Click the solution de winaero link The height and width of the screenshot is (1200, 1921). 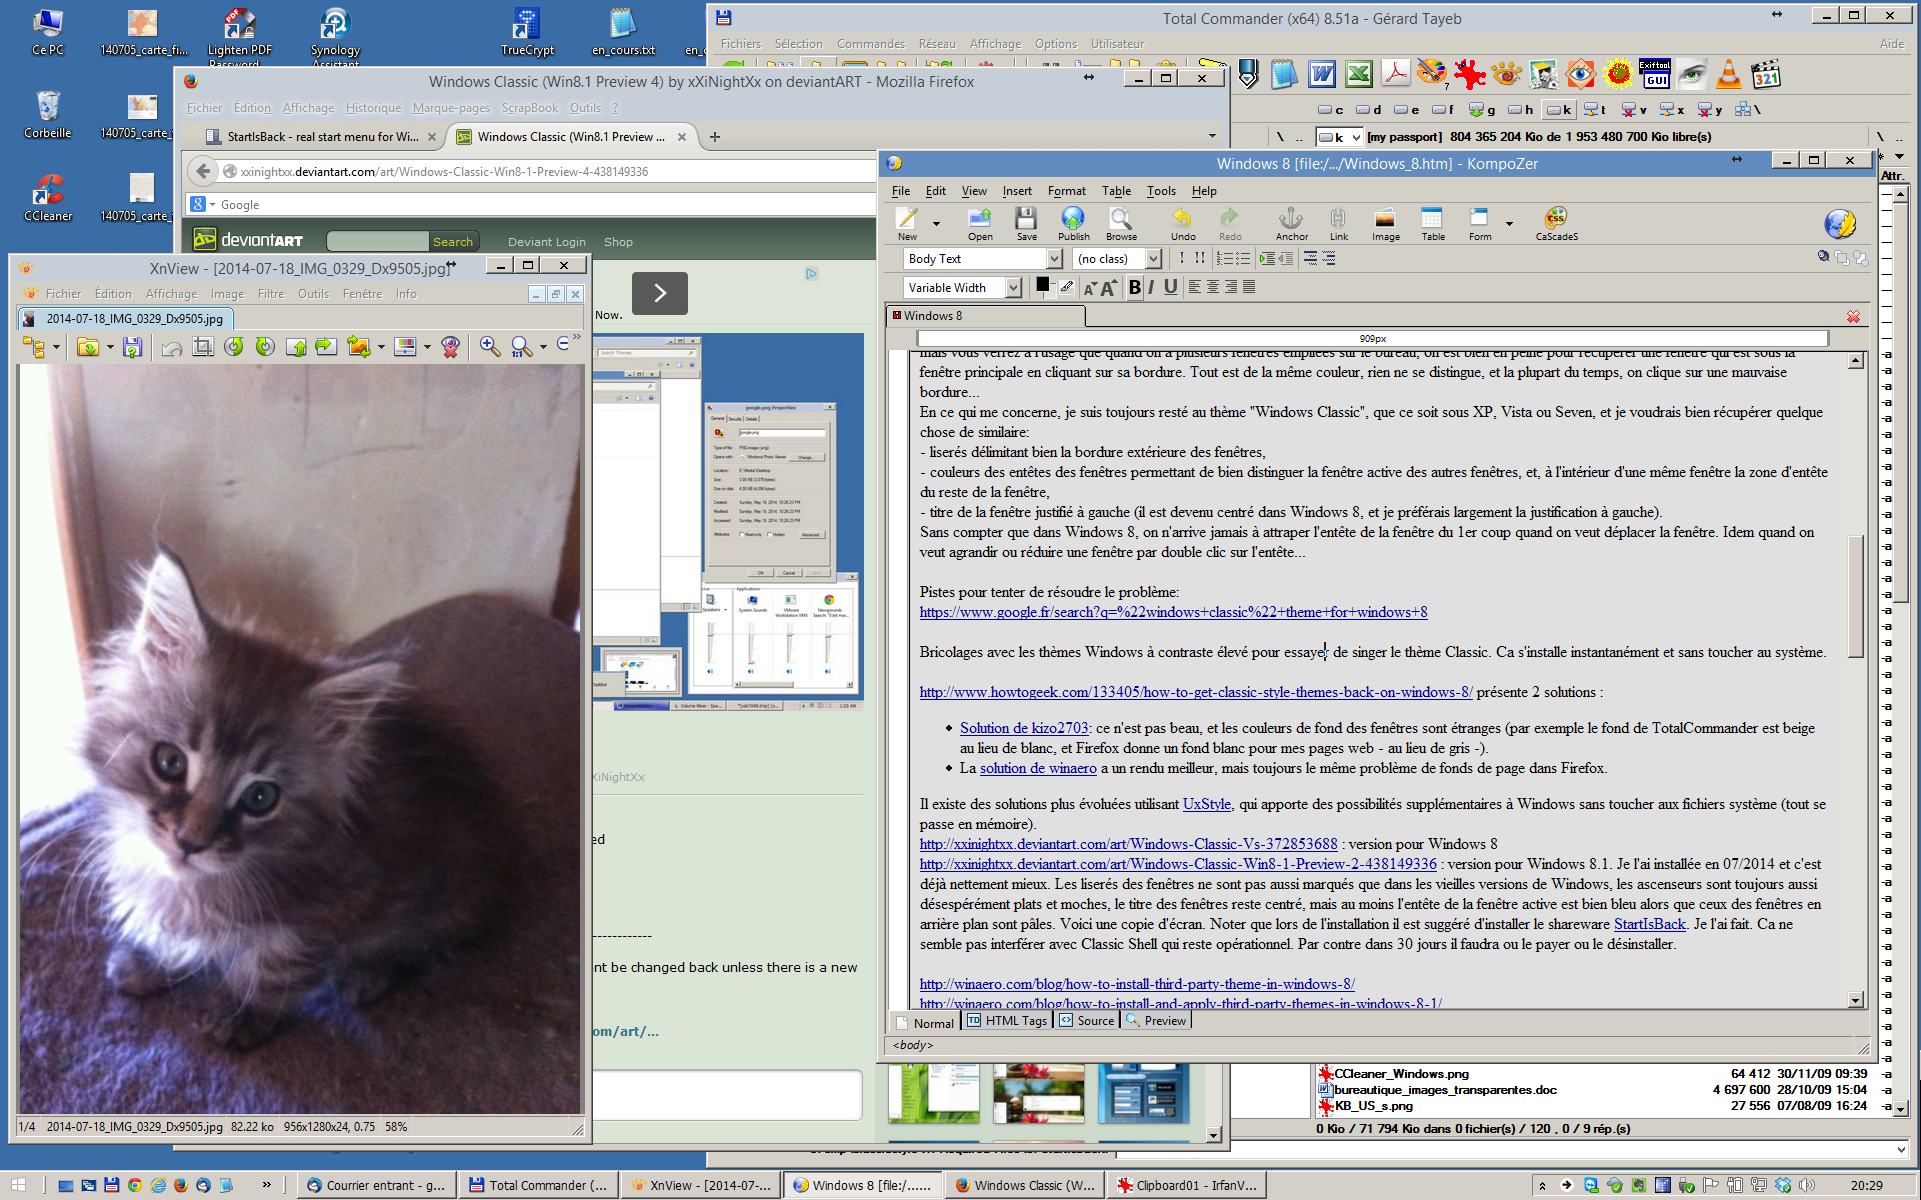[1038, 768]
